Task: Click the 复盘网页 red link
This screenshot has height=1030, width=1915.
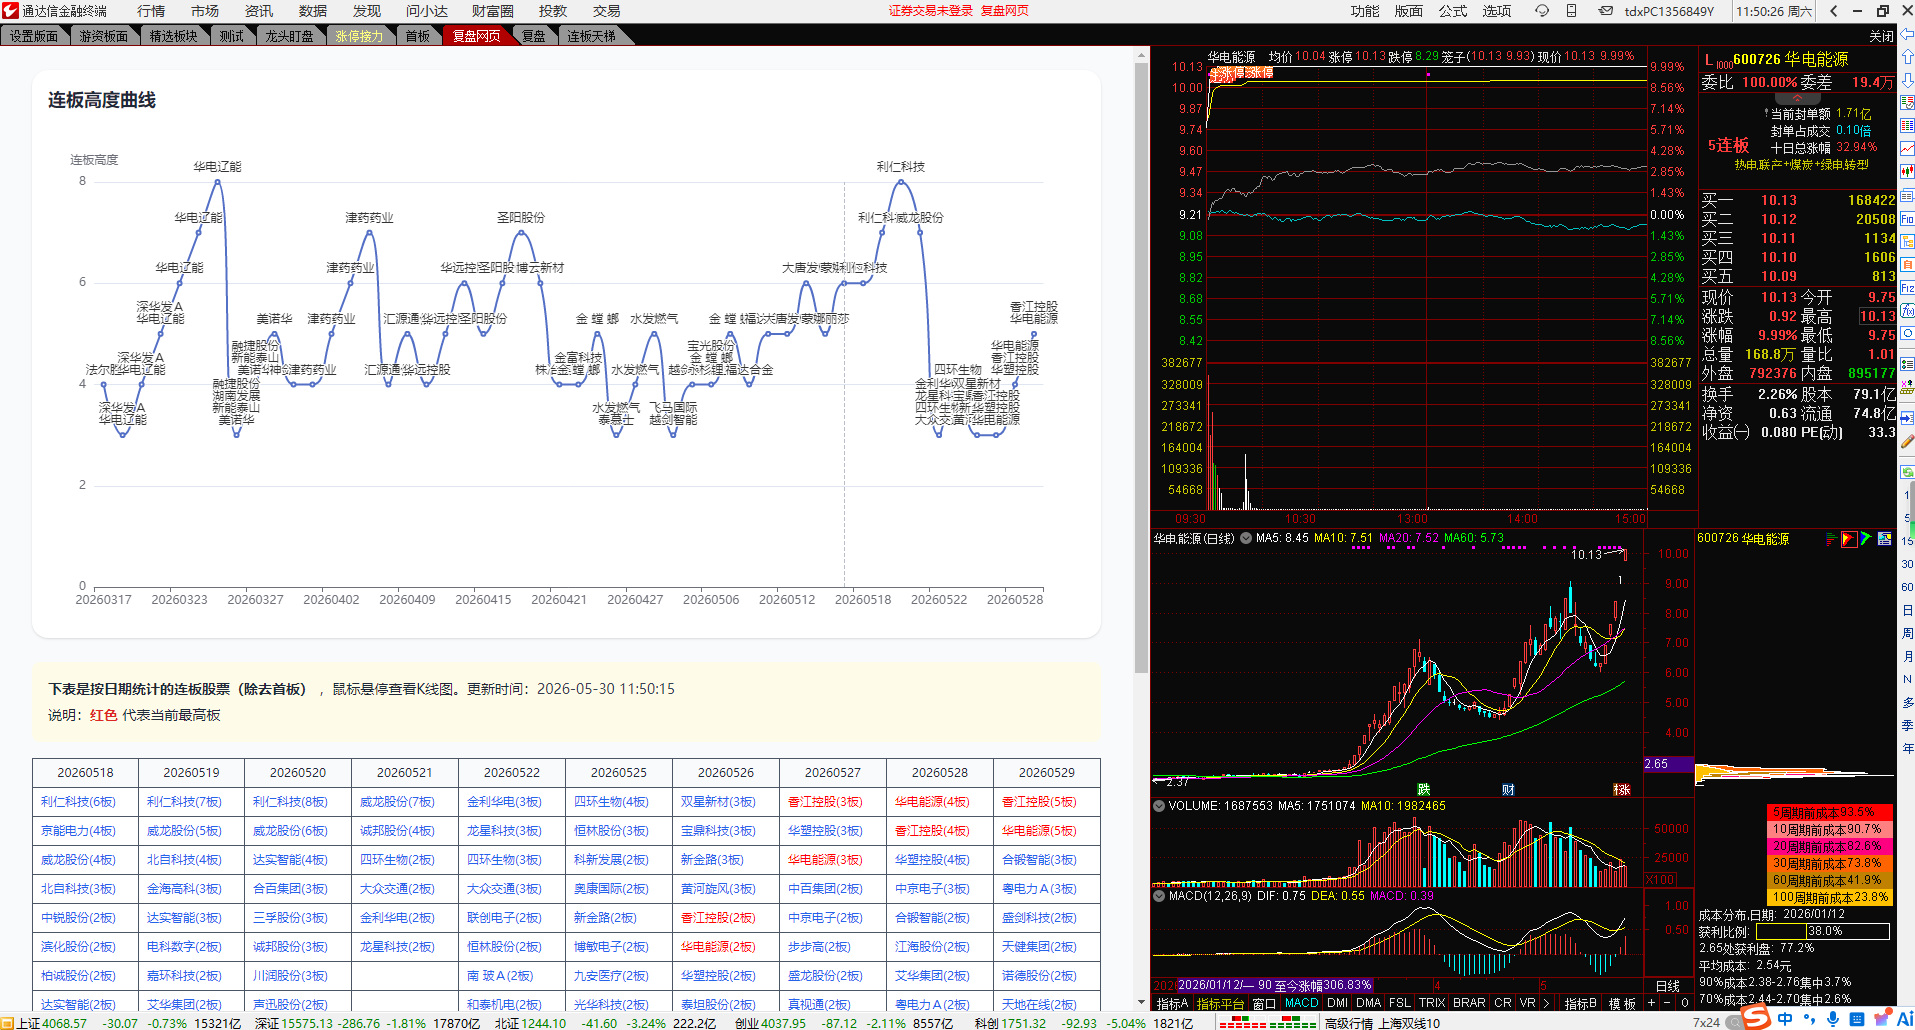Action: click(x=1004, y=11)
